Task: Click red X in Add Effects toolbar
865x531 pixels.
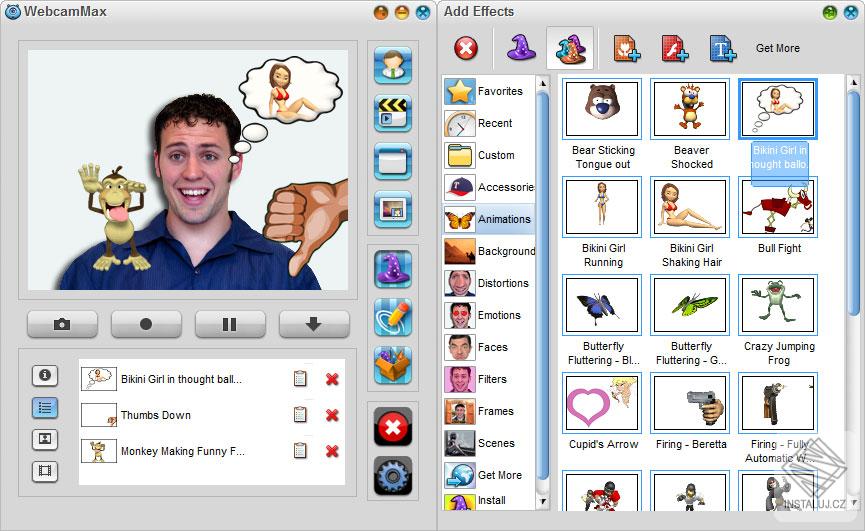Action: tap(466, 48)
